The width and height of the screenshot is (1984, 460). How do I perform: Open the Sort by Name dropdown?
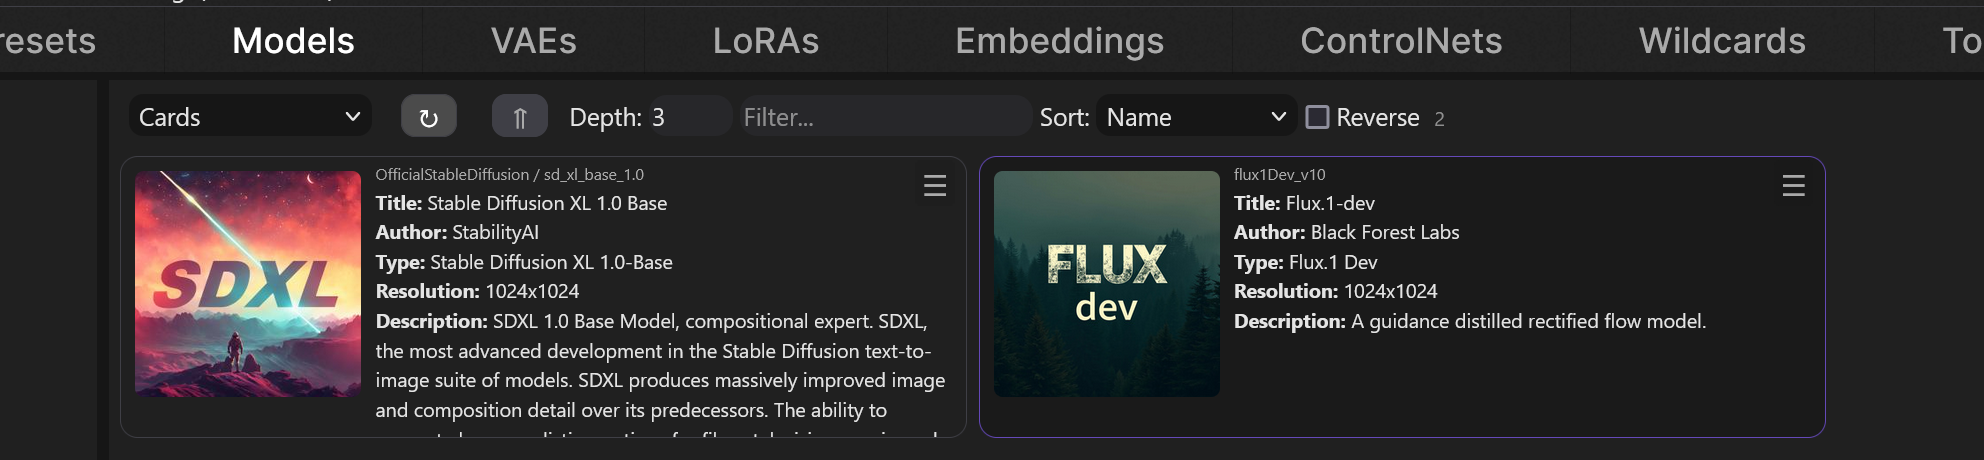pos(1195,117)
